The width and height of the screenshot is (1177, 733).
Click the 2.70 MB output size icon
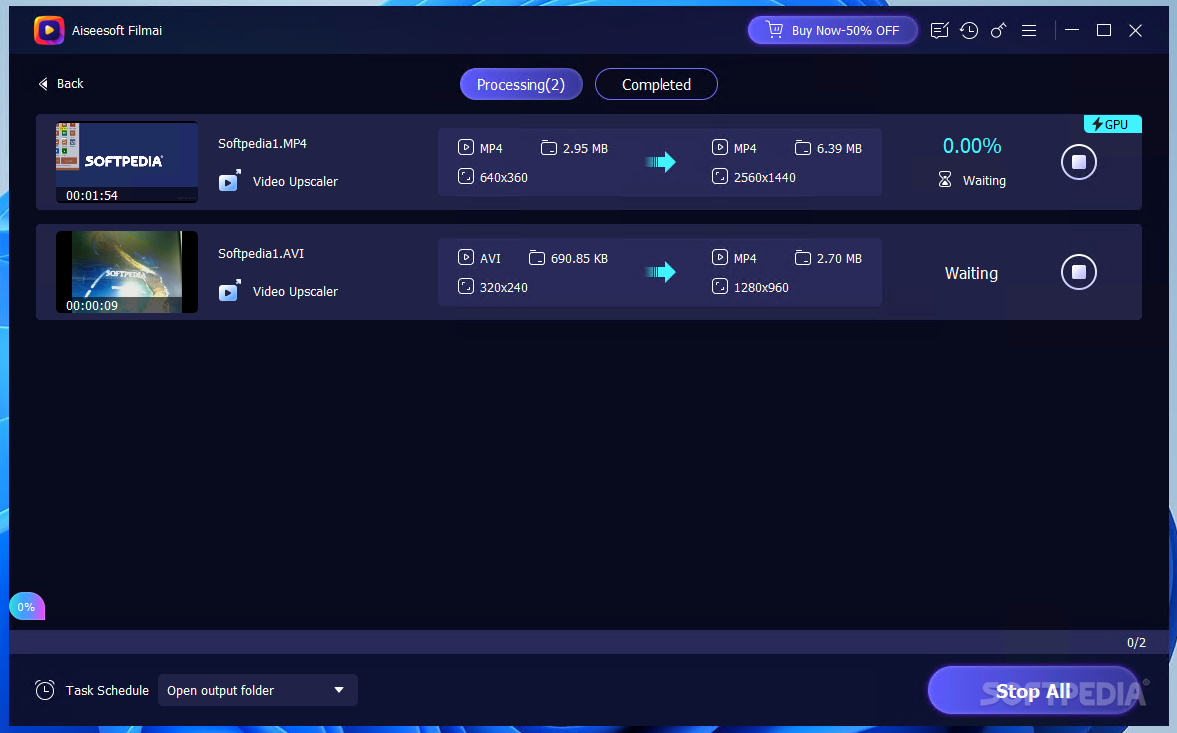(x=802, y=257)
